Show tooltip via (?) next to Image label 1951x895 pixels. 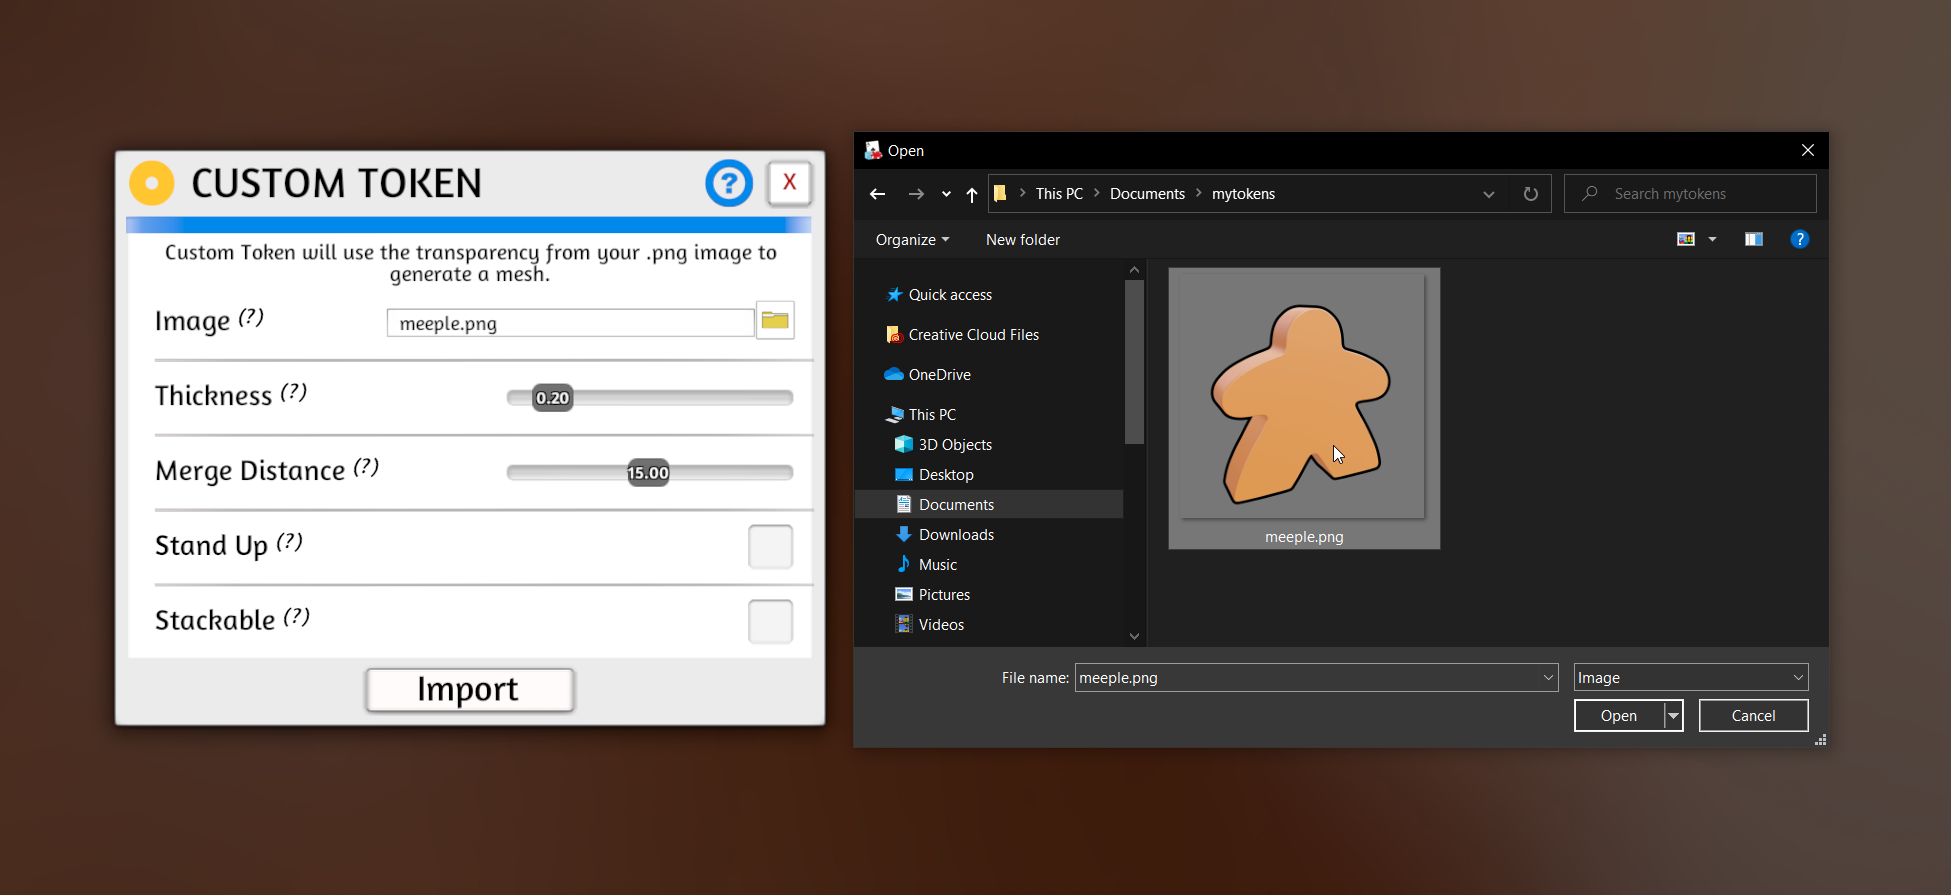click(x=251, y=317)
